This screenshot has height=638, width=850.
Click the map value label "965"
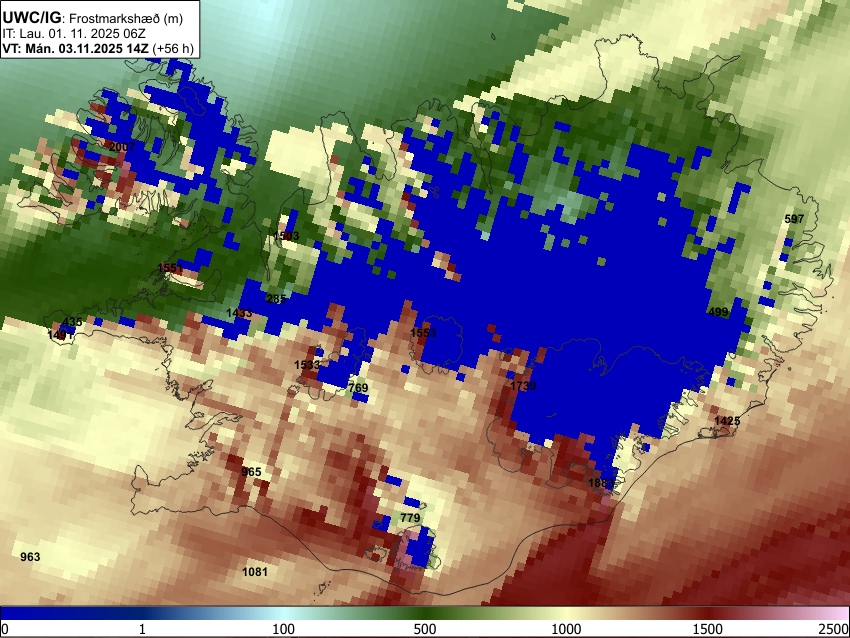(x=251, y=472)
